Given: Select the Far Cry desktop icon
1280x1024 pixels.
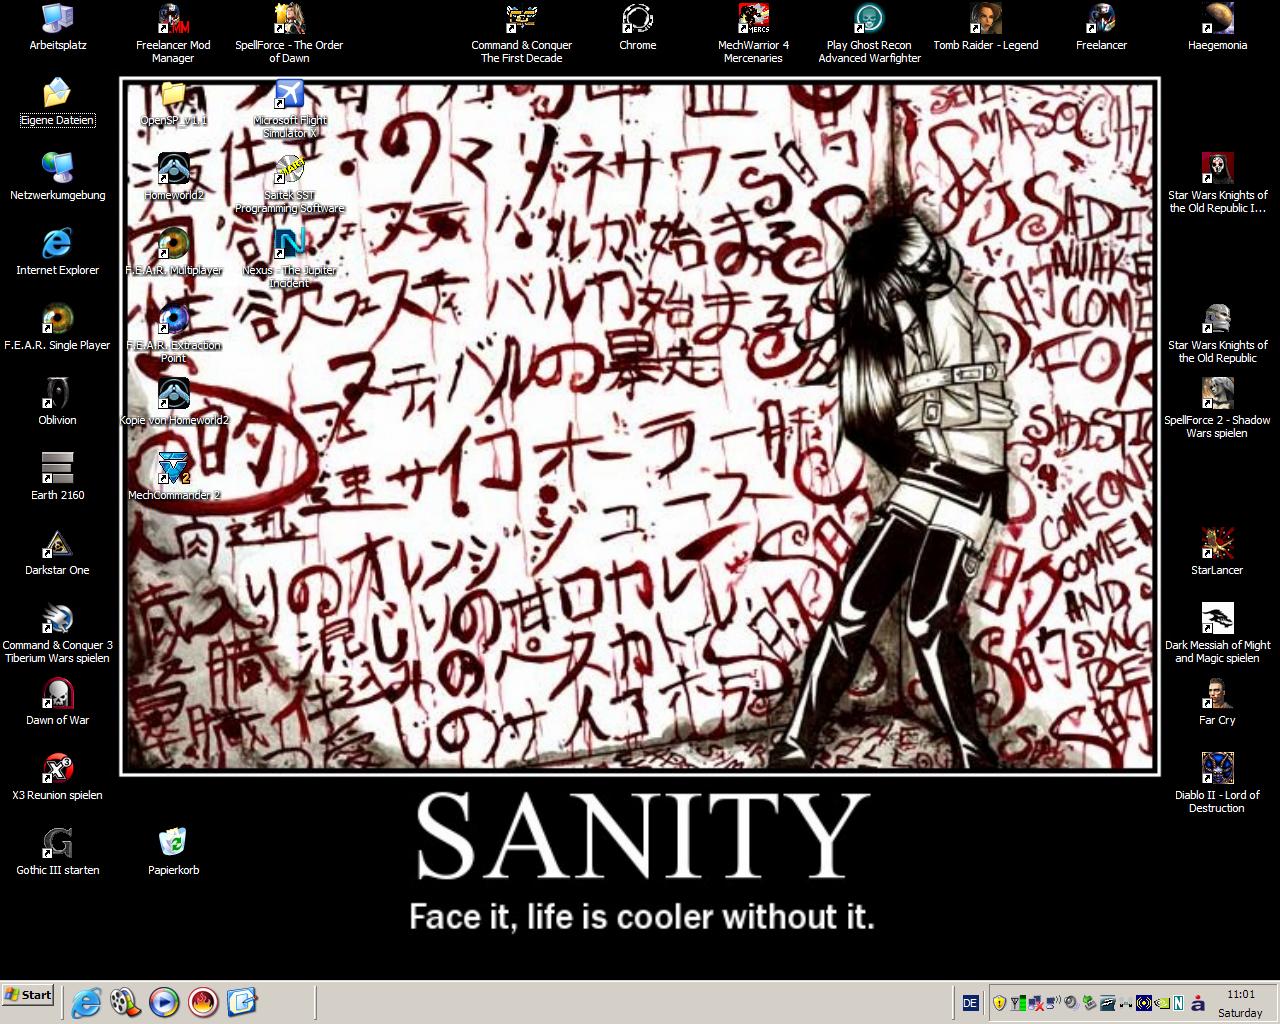Looking at the screenshot, I should (x=1217, y=694).
